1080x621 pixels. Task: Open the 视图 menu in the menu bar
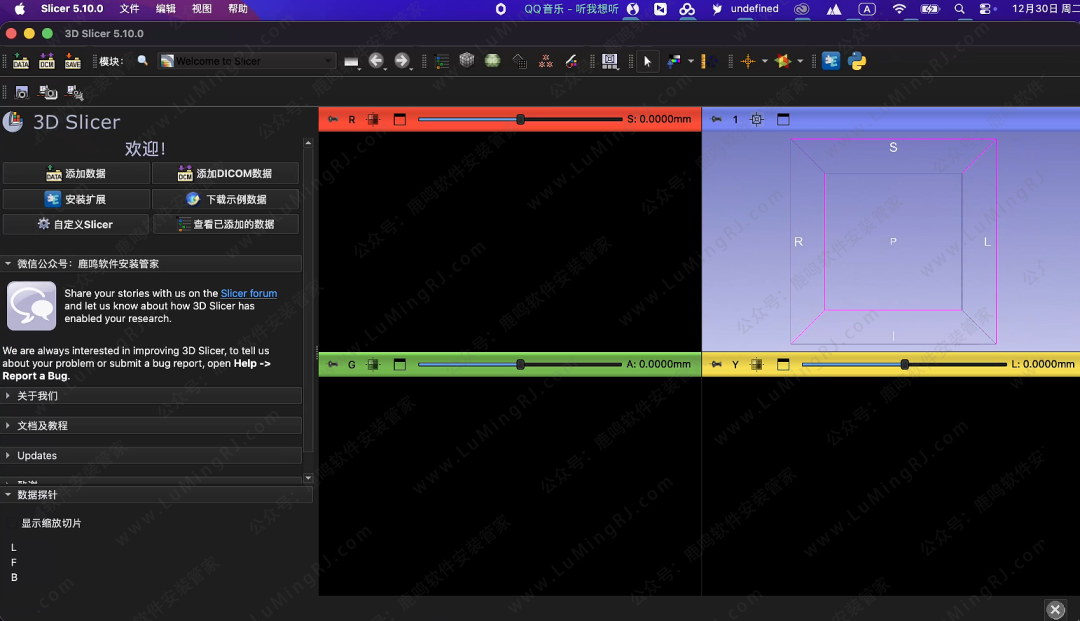coord(201,8)
